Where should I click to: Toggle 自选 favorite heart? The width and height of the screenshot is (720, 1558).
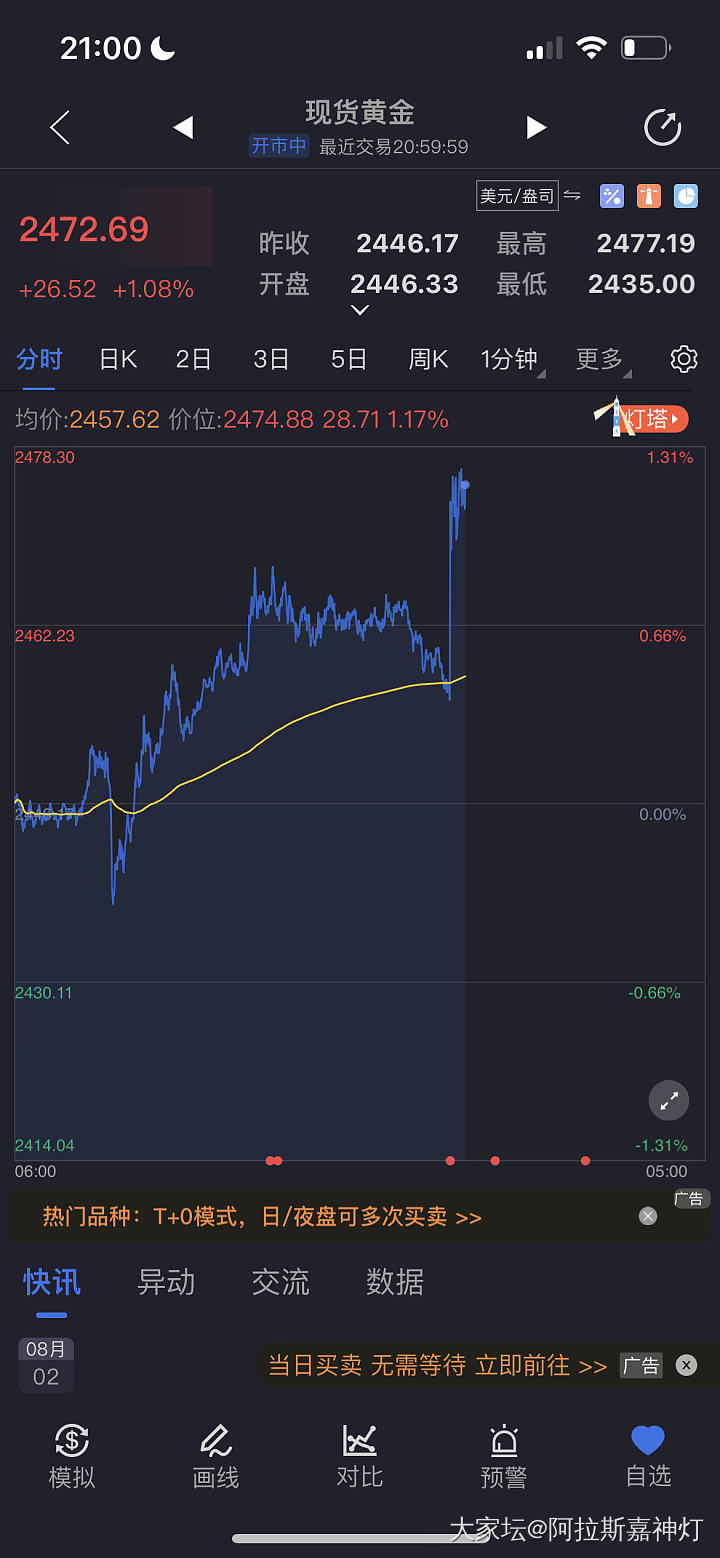(x=648, y=1455)
